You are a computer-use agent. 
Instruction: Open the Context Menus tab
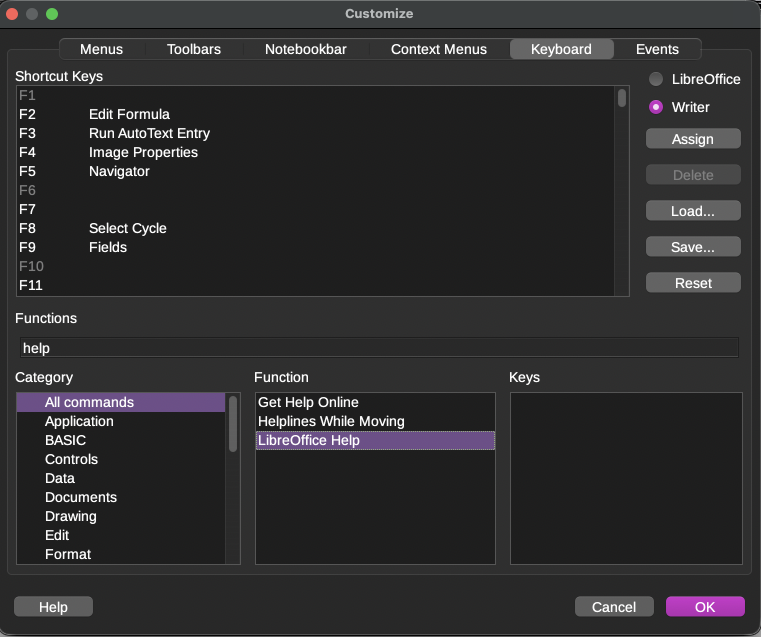click(x=438, y=49)
